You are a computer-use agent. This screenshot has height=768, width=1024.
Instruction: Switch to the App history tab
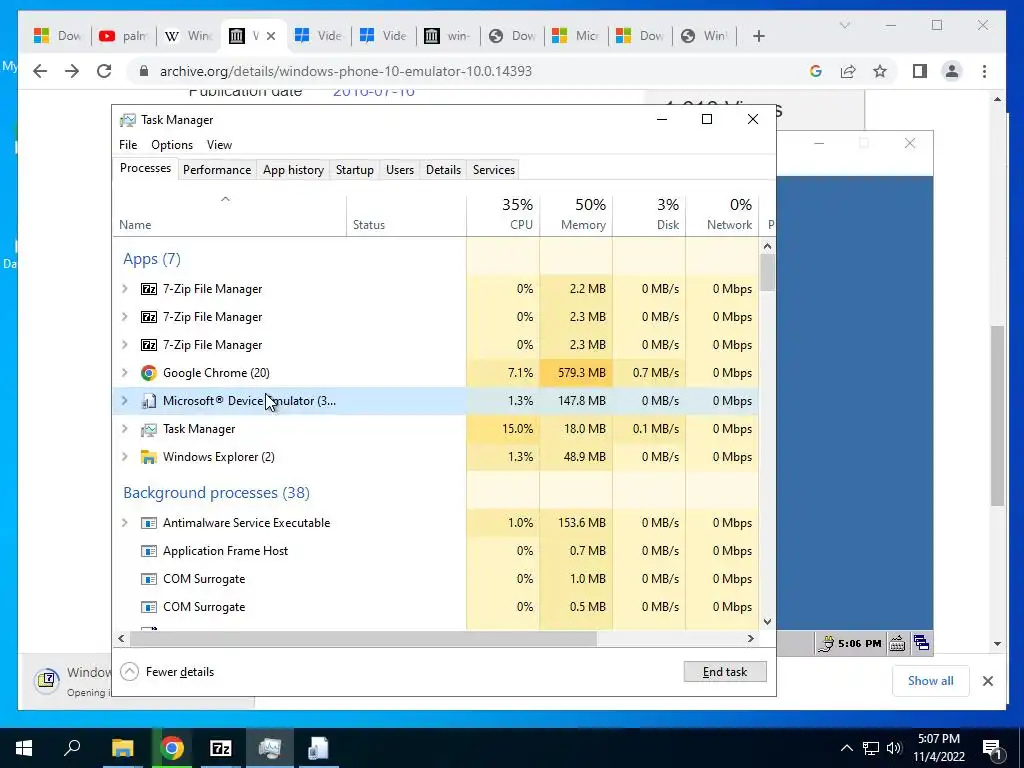point(293,170)
